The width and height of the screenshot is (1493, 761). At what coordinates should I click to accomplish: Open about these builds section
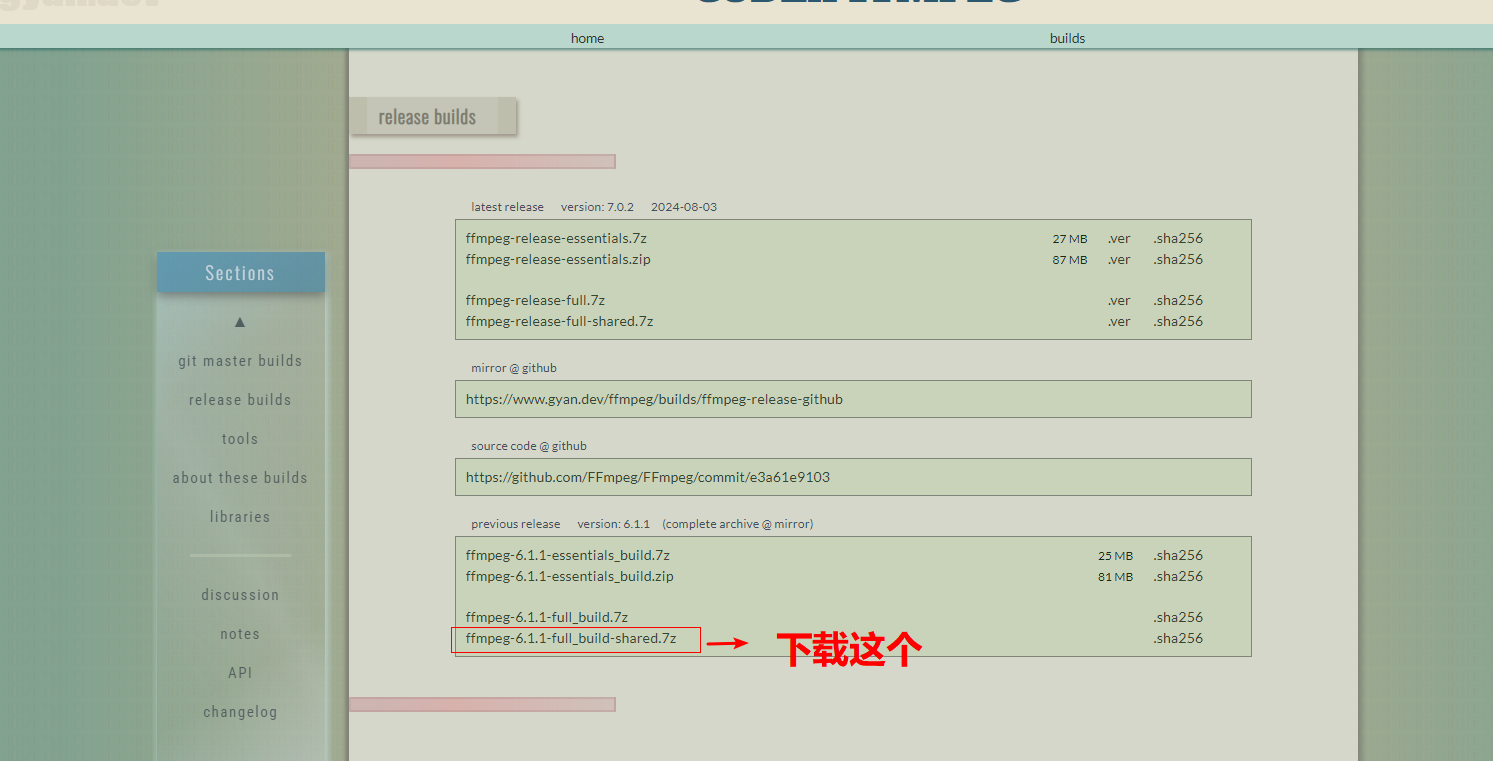(x=240, y=478)
